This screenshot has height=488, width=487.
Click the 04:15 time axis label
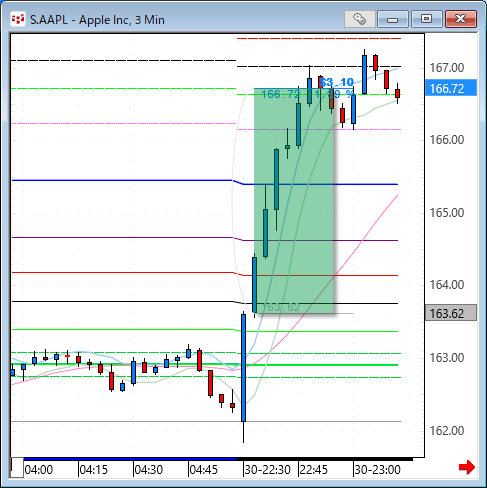[94, 470]
